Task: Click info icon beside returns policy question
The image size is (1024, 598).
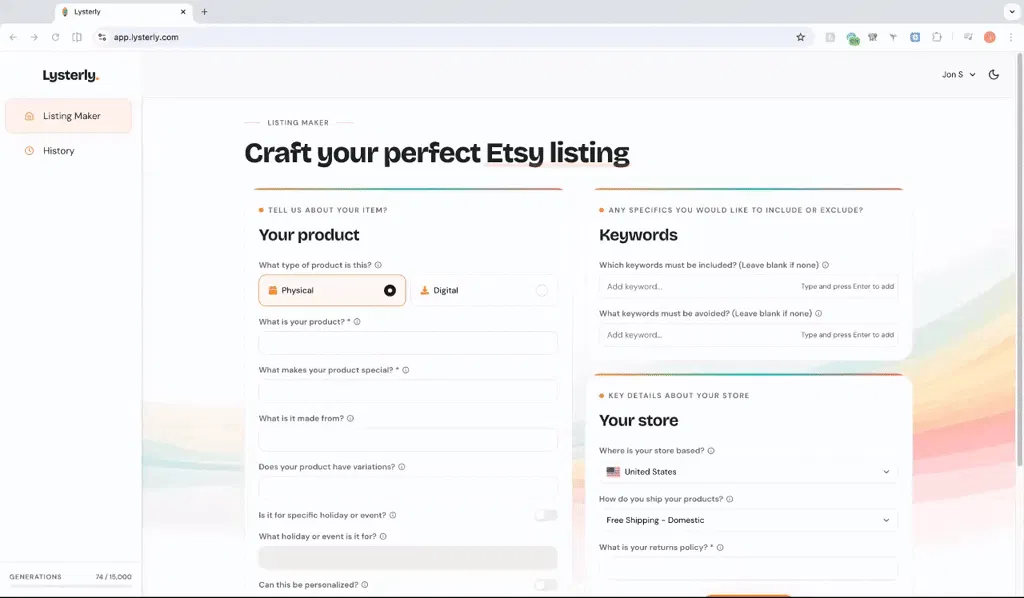Action: [x=720, y=547]
